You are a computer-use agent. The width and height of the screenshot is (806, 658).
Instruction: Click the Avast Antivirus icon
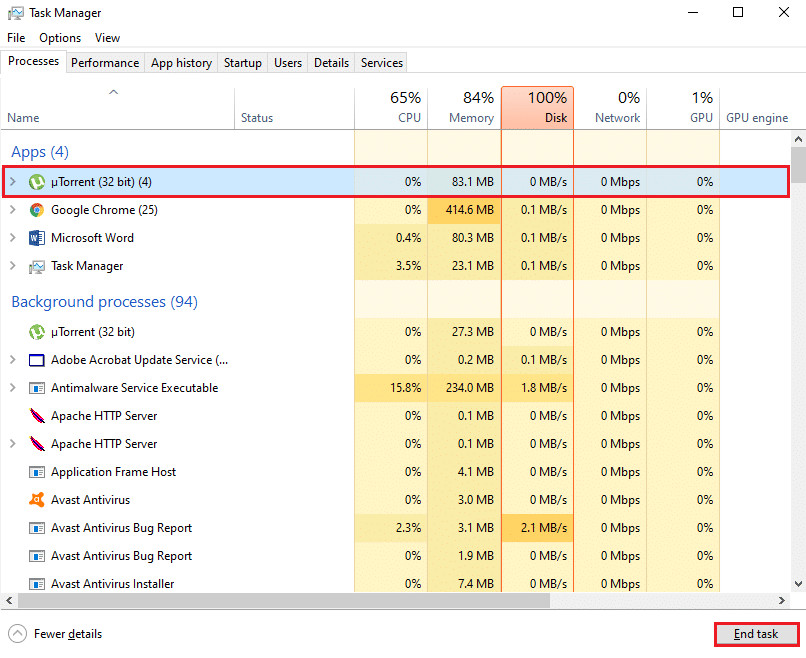coord(37,499)
